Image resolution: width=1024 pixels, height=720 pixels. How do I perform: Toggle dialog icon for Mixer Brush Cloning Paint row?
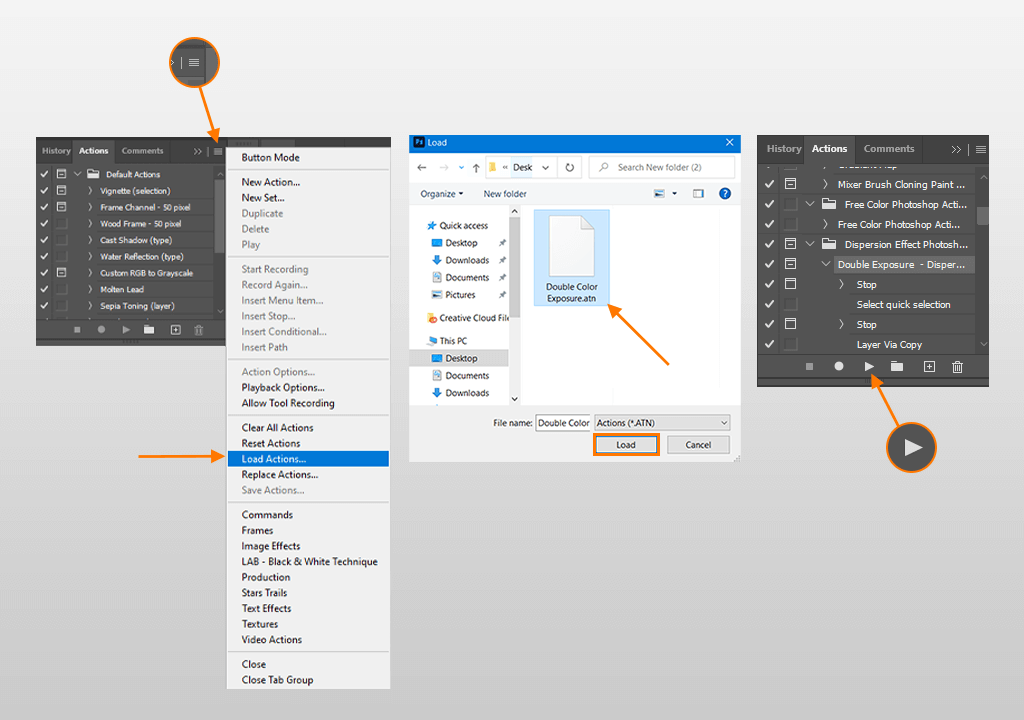790,184
